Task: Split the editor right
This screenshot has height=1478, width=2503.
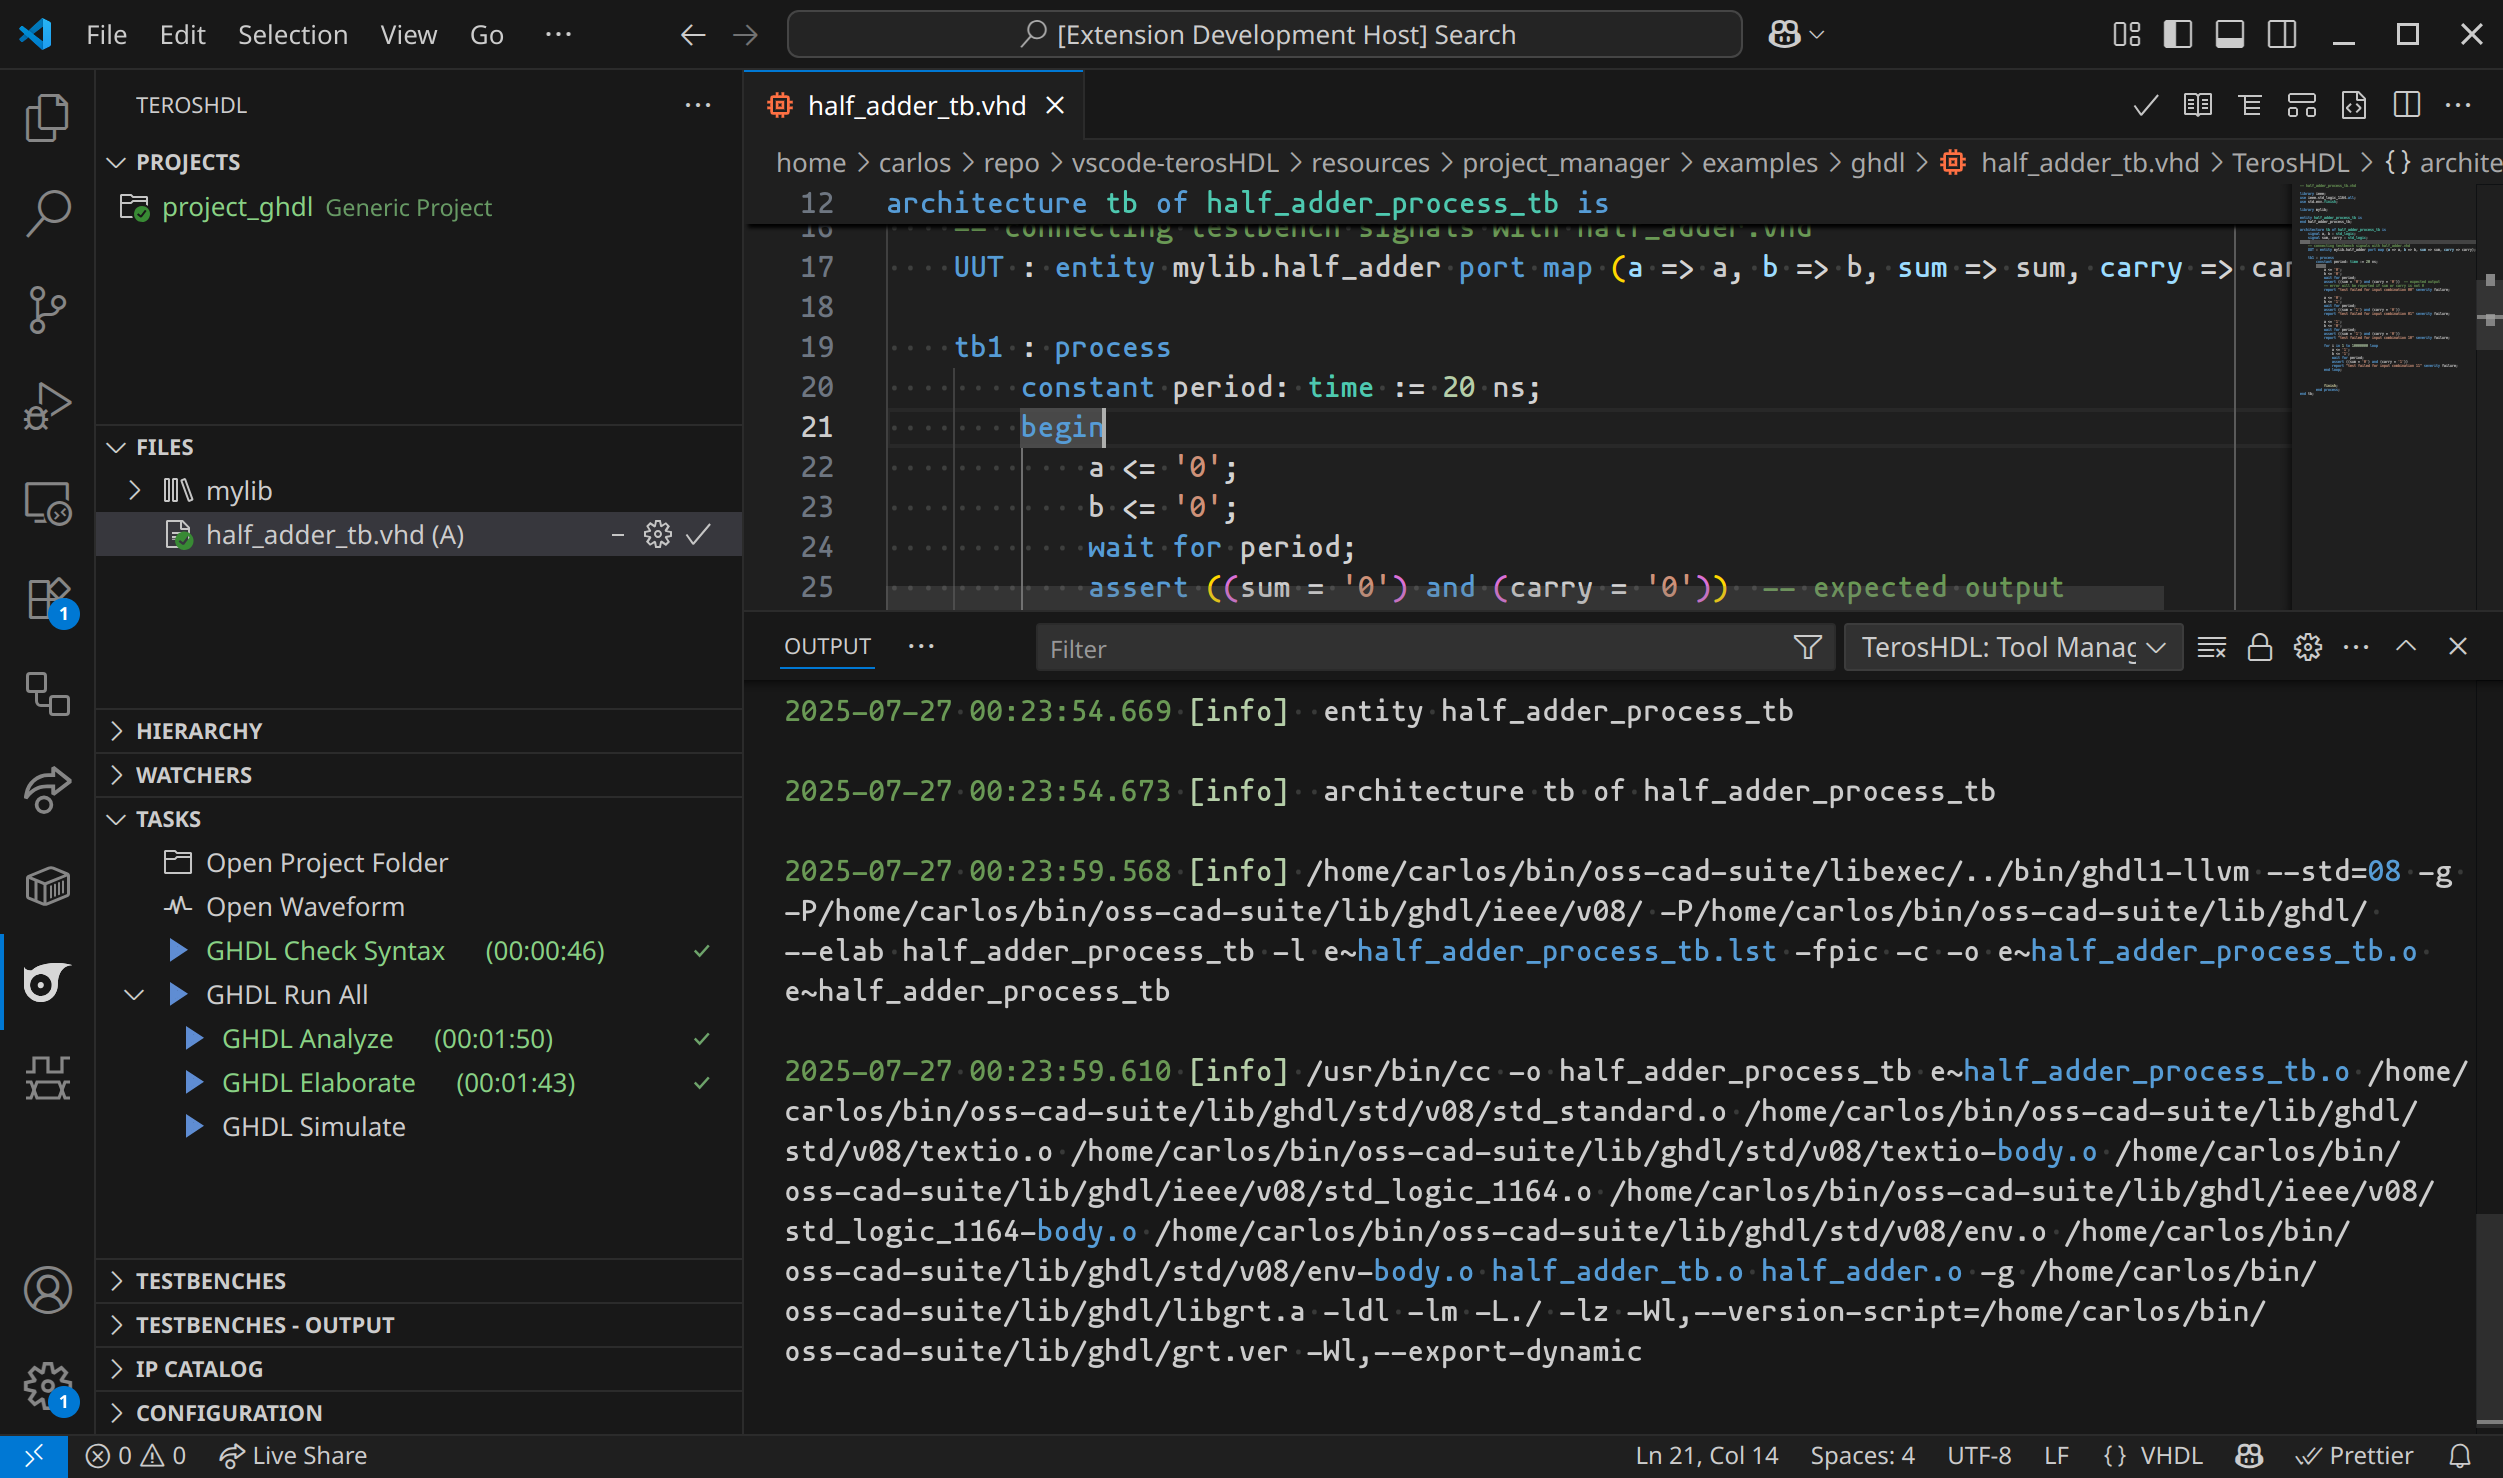Action: [2406, 106]
